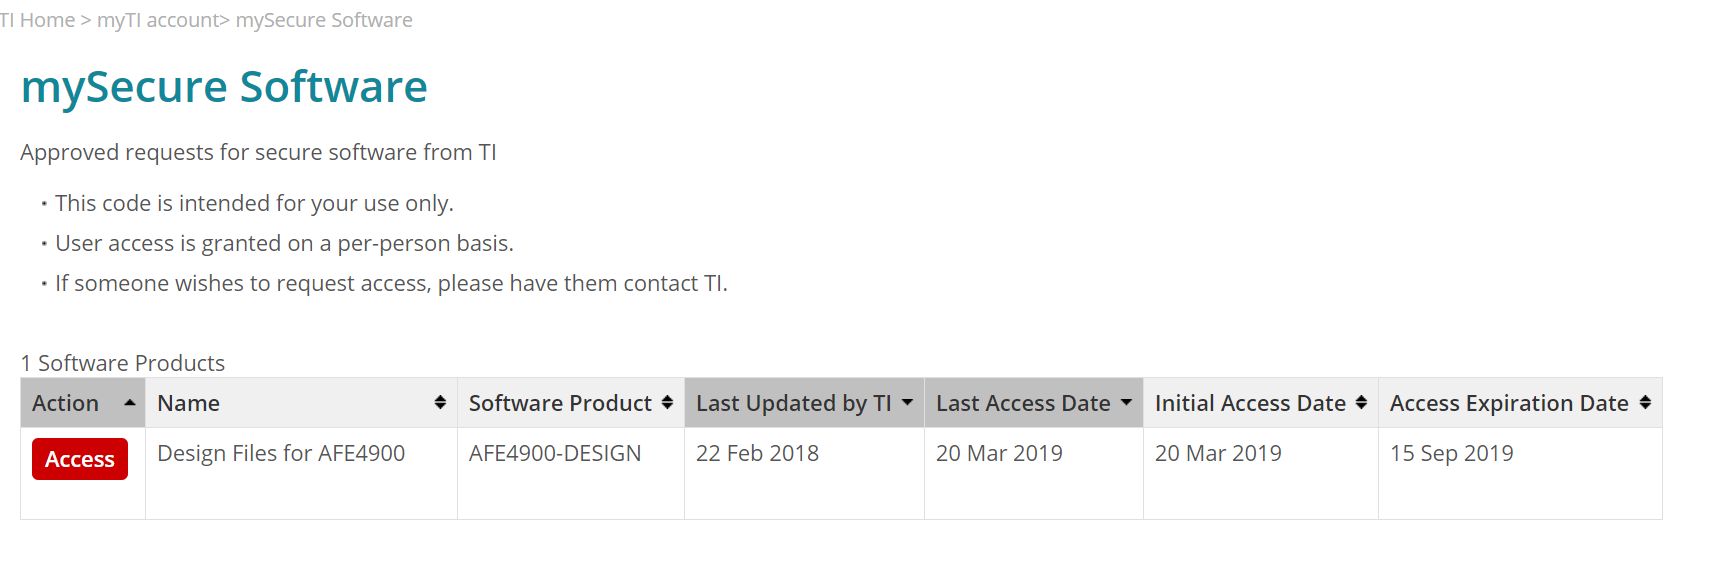
Task: Click the Approved requests for secure software text
Action: [x=258, y=152]
